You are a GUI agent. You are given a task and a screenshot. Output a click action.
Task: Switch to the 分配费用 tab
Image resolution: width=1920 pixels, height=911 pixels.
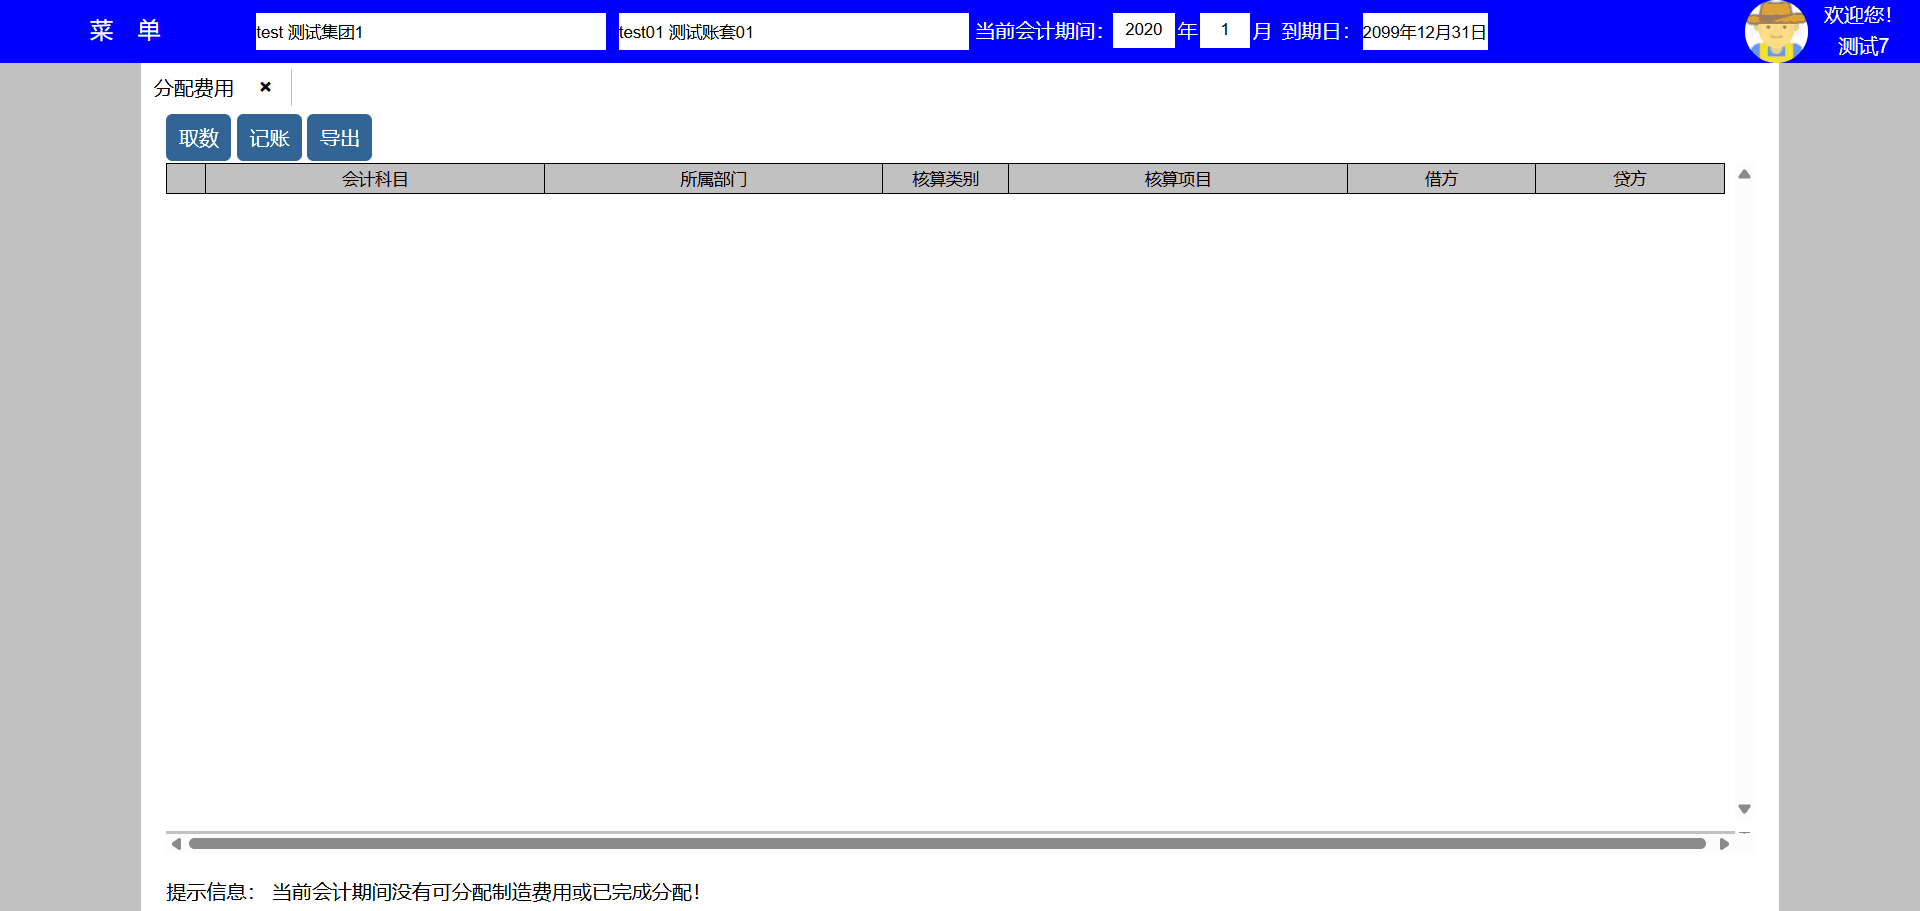coord(194,88)
